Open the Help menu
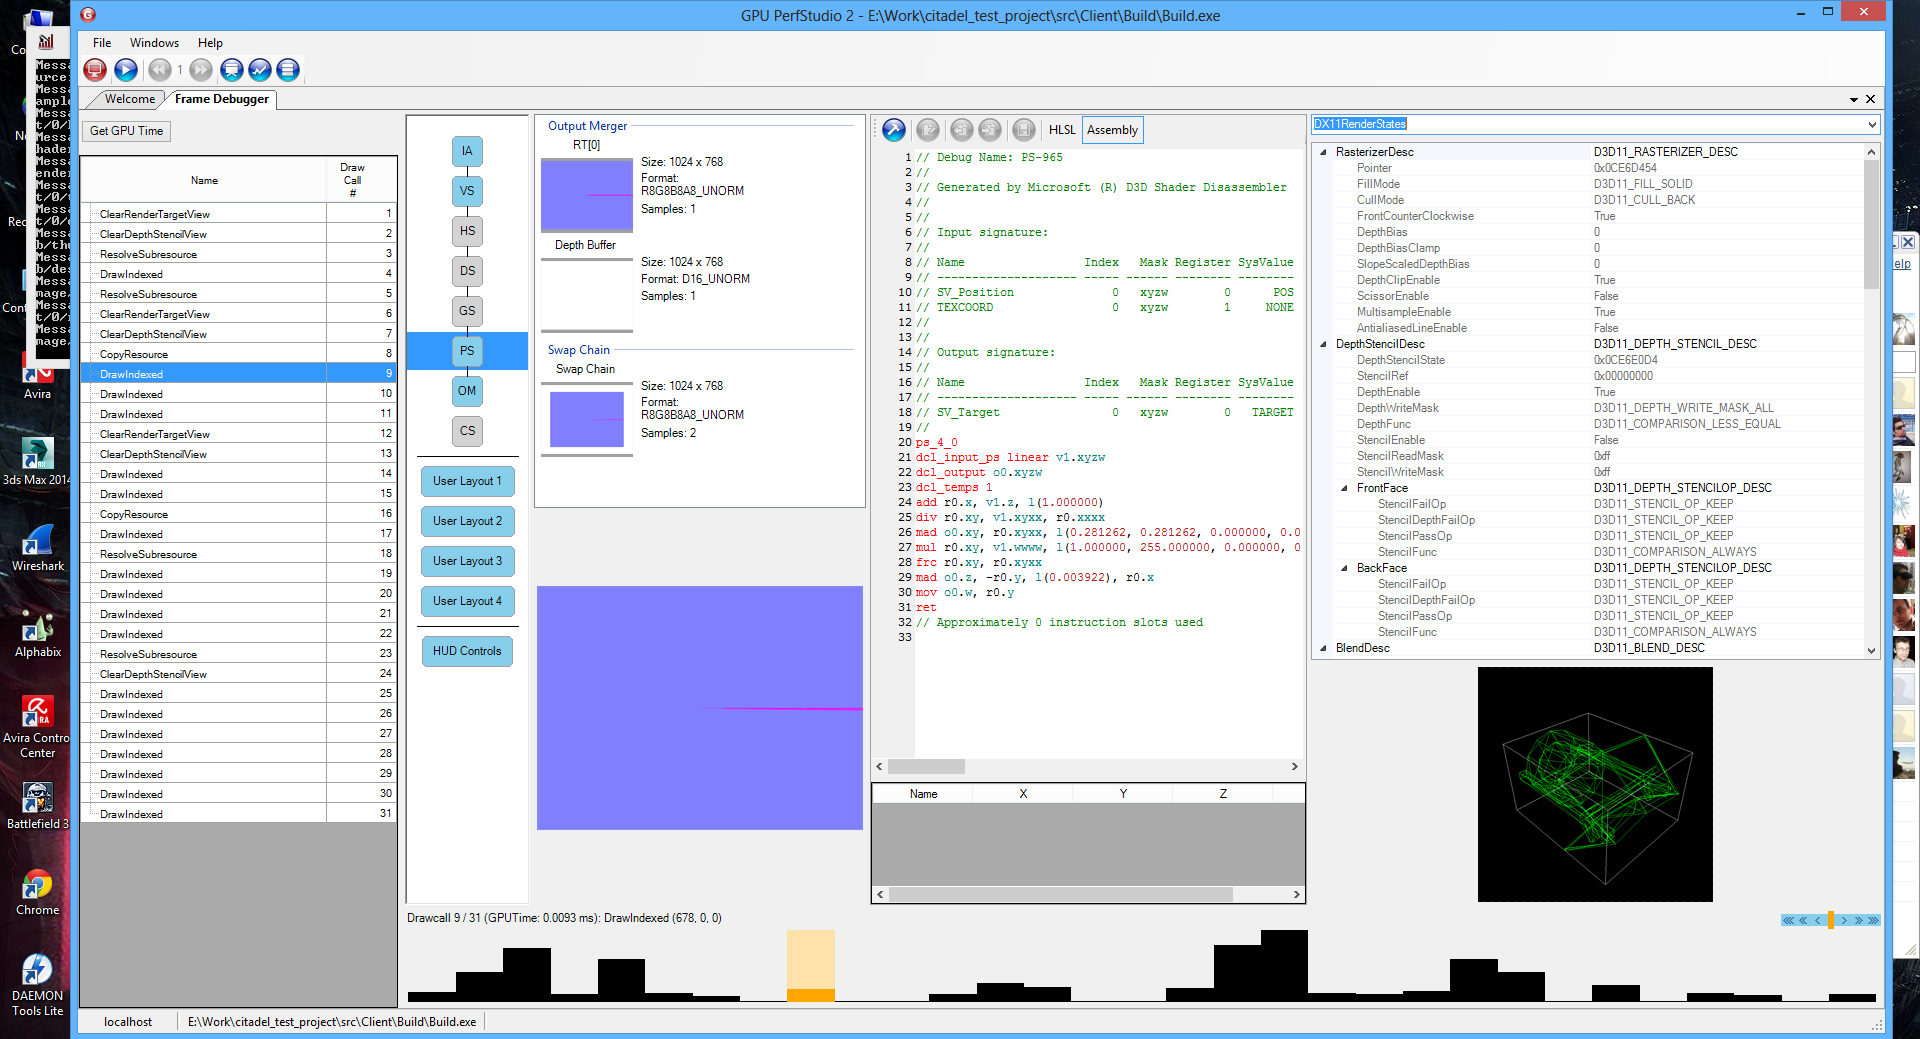Image resolution: width=1920 pixels, height=1039 pixels. 210,43
